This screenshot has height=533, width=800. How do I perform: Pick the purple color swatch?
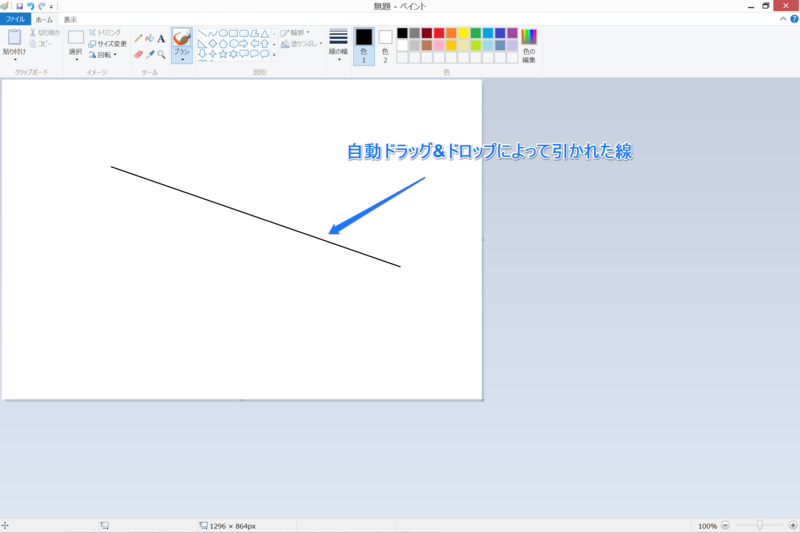click(x=513, y=33)
